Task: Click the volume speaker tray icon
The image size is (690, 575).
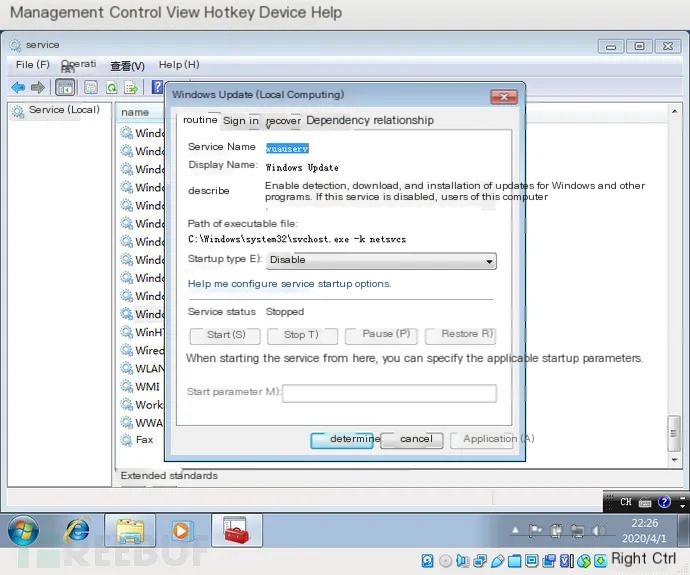Action: click(x=598, y=531)
